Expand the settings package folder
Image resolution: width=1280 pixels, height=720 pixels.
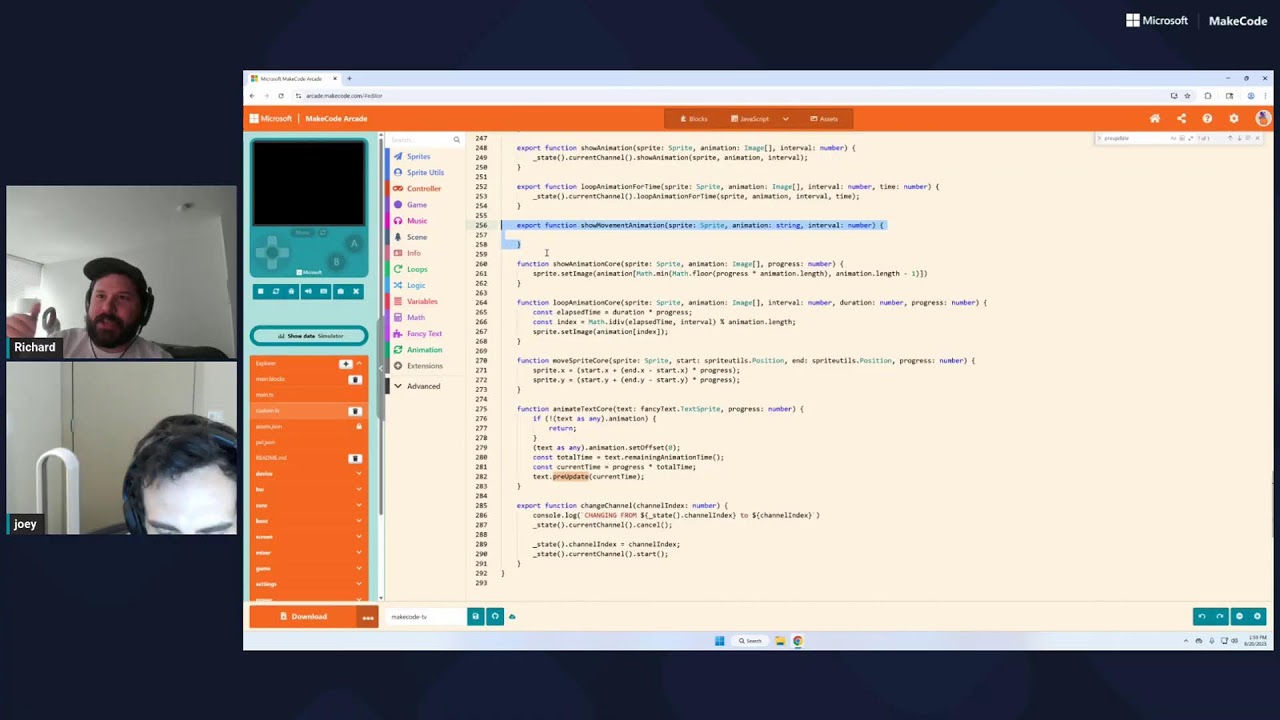click(309, 584)
